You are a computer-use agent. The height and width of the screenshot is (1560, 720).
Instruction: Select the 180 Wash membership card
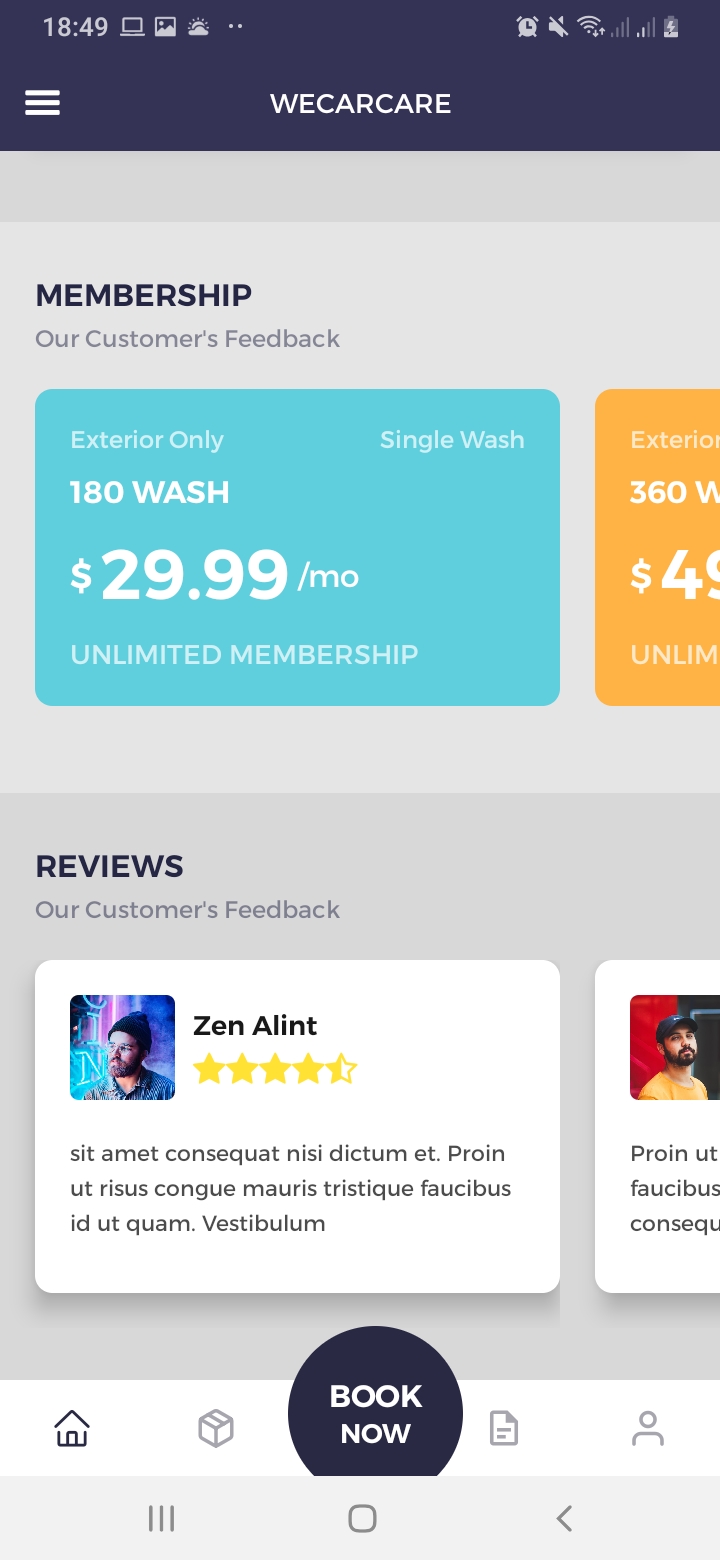pyautogui.click(x=297, y=547)
